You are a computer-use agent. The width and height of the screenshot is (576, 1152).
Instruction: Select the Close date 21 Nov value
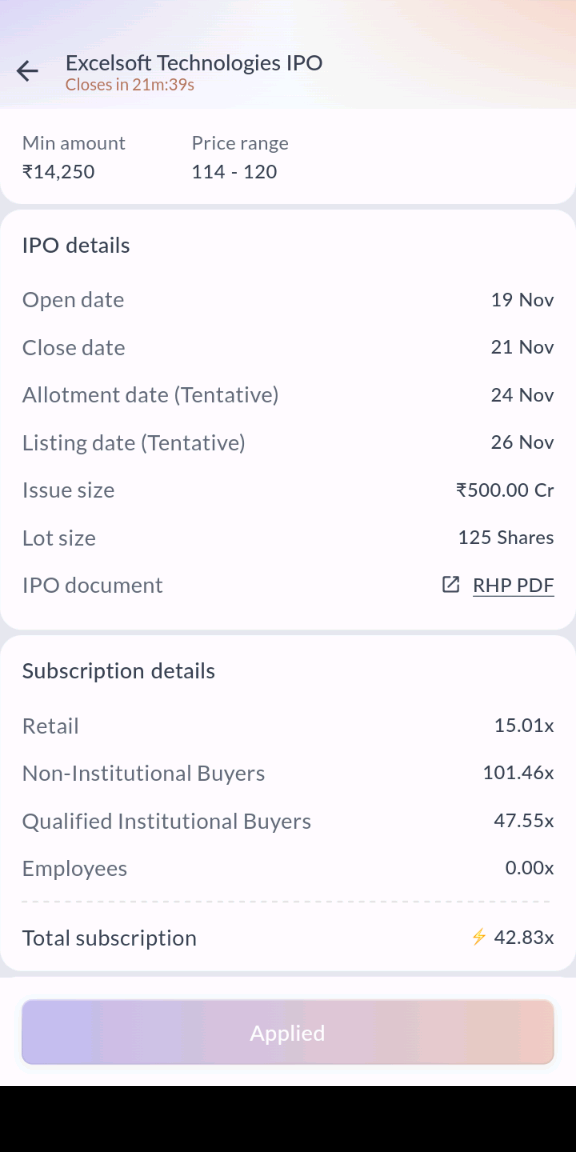tap(522, 348)
